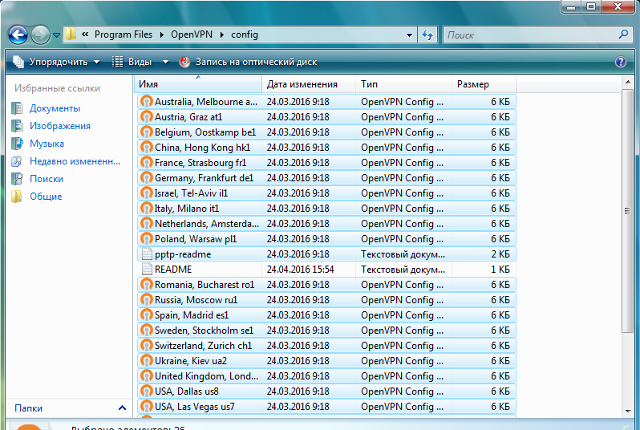Expand the arrow after OpenVPN in path
Image resolution: width=640 pixels, height=430 pixels.
point(222,35)
